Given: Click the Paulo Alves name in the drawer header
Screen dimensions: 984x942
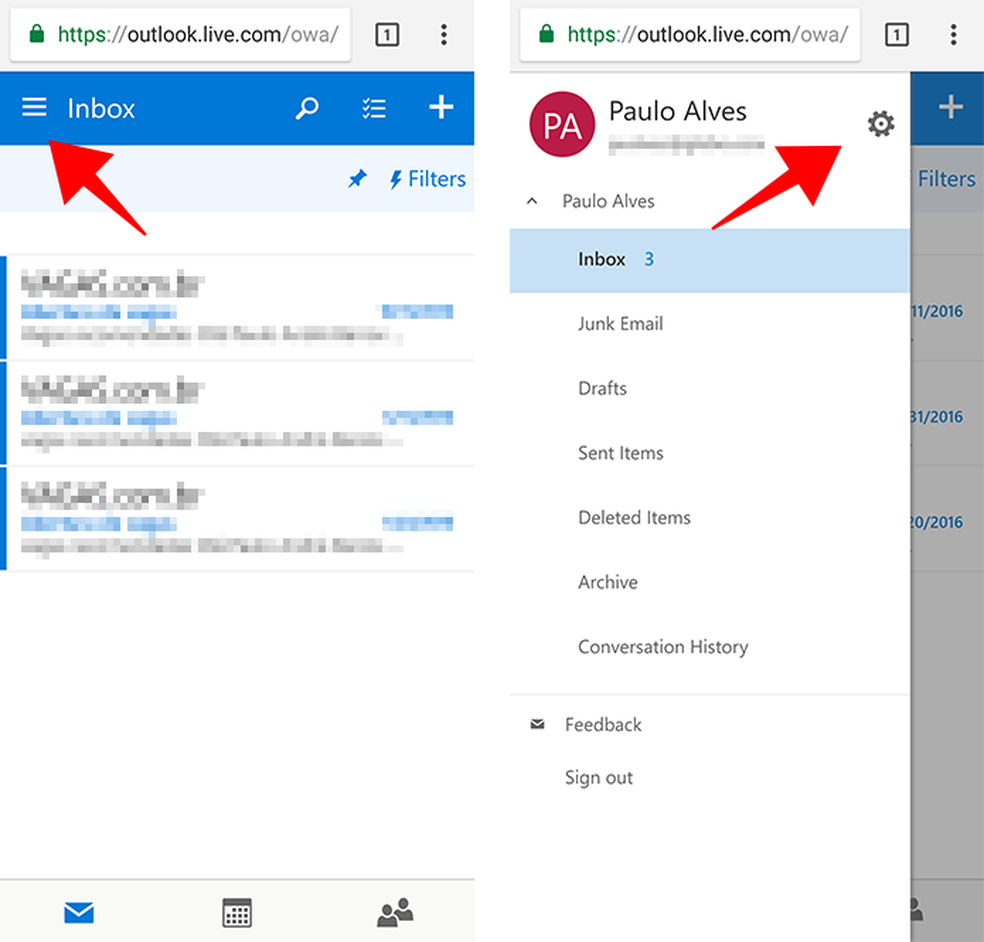Looking at the screenshot, I should tap(678, 112).
